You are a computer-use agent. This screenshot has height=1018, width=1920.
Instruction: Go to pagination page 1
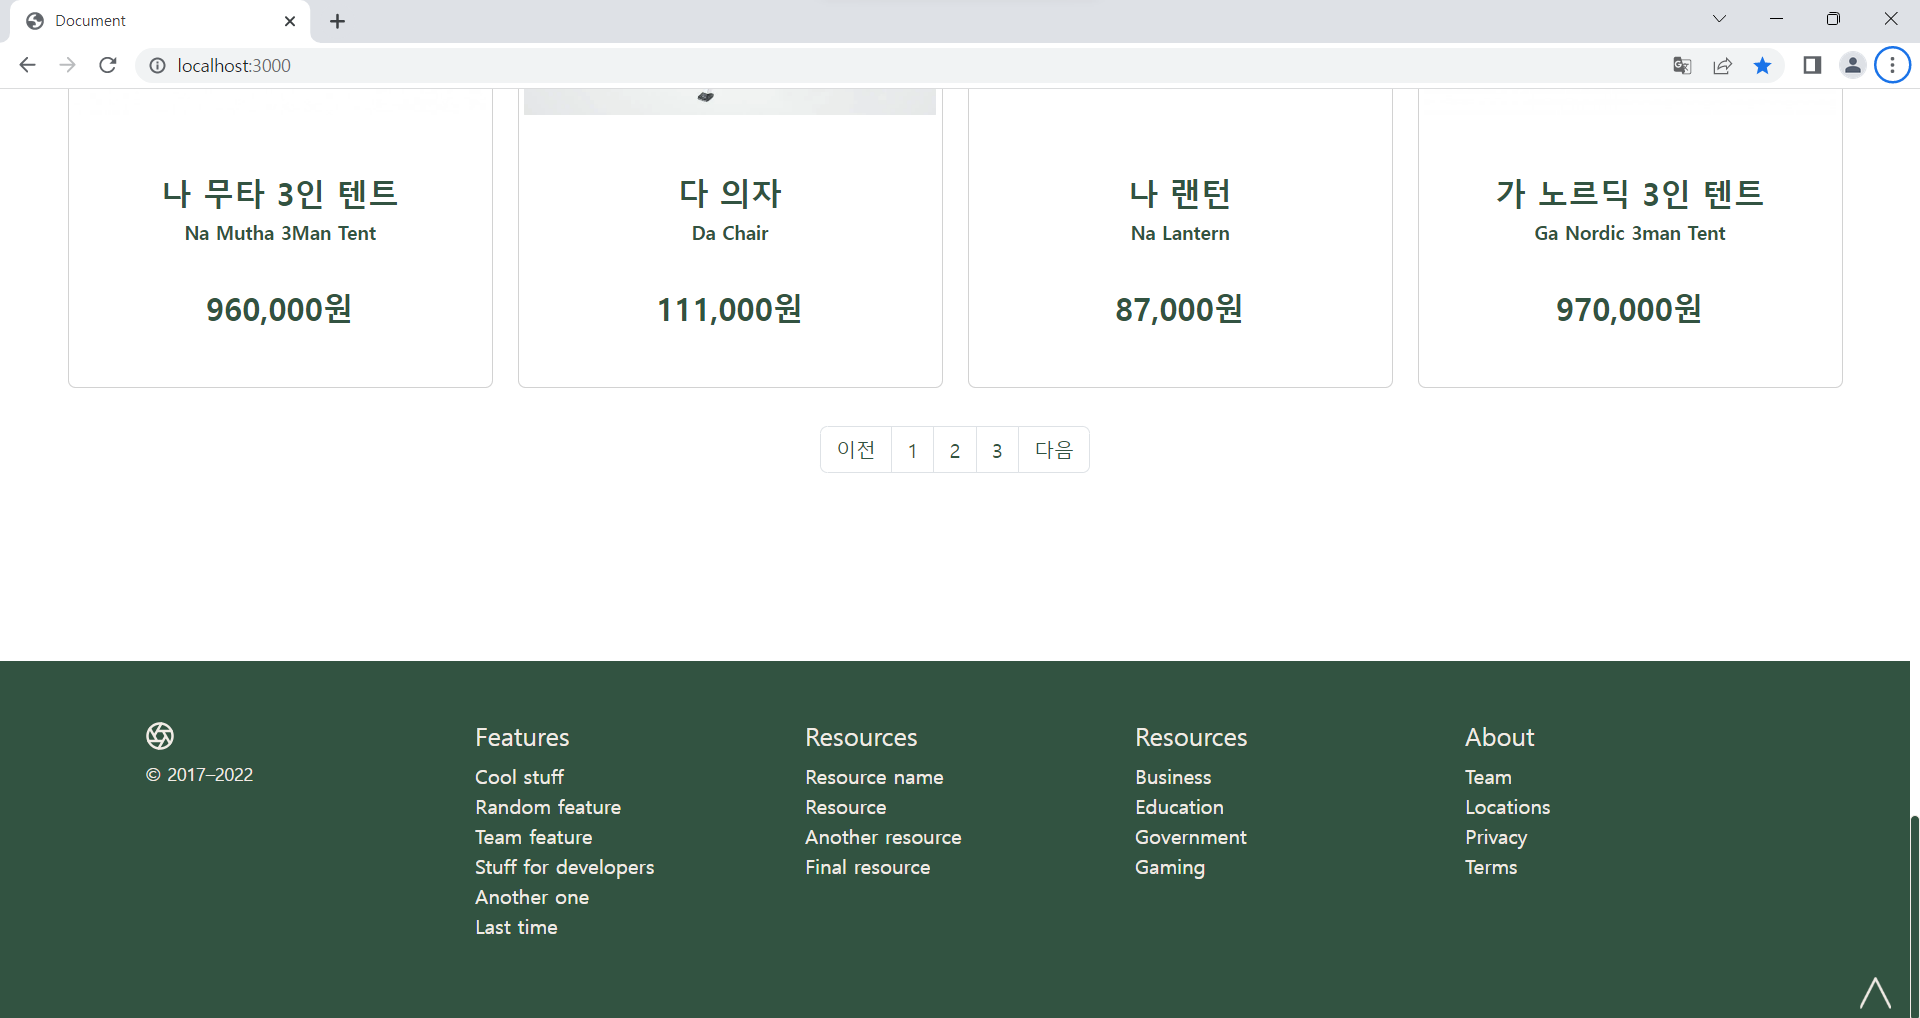912,450
